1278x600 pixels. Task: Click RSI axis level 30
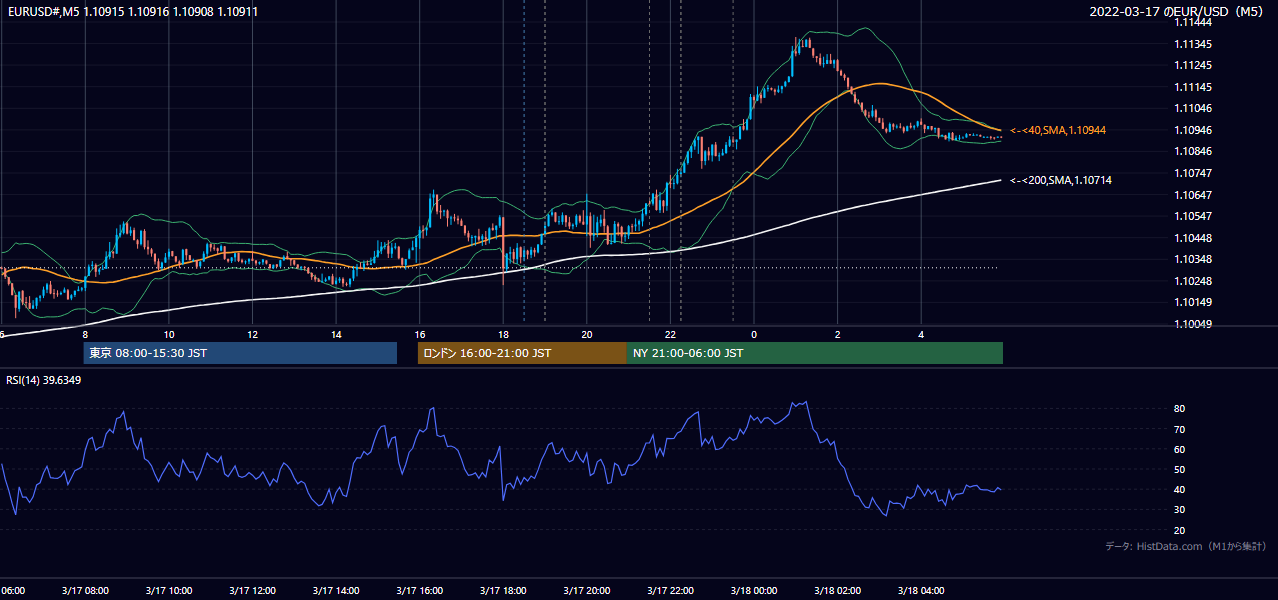1180,510
